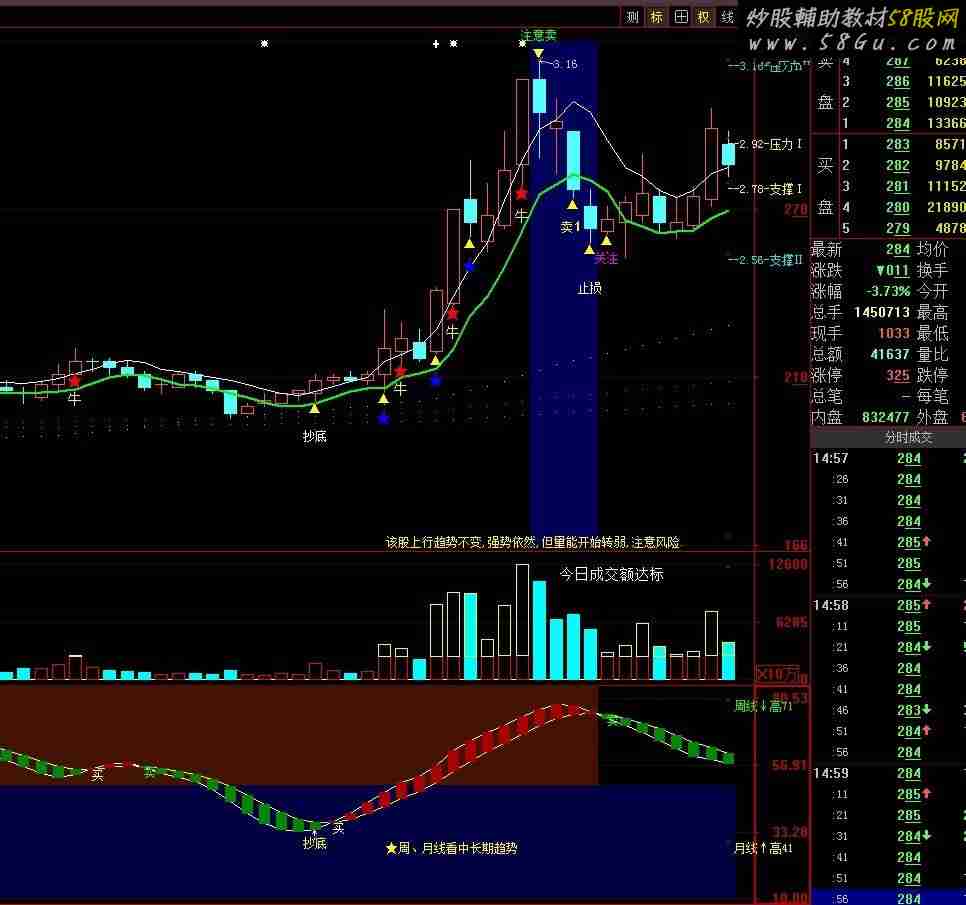Select the 2.78-支撑I support label
Screen dimensions: 966x905
(770, 189)
